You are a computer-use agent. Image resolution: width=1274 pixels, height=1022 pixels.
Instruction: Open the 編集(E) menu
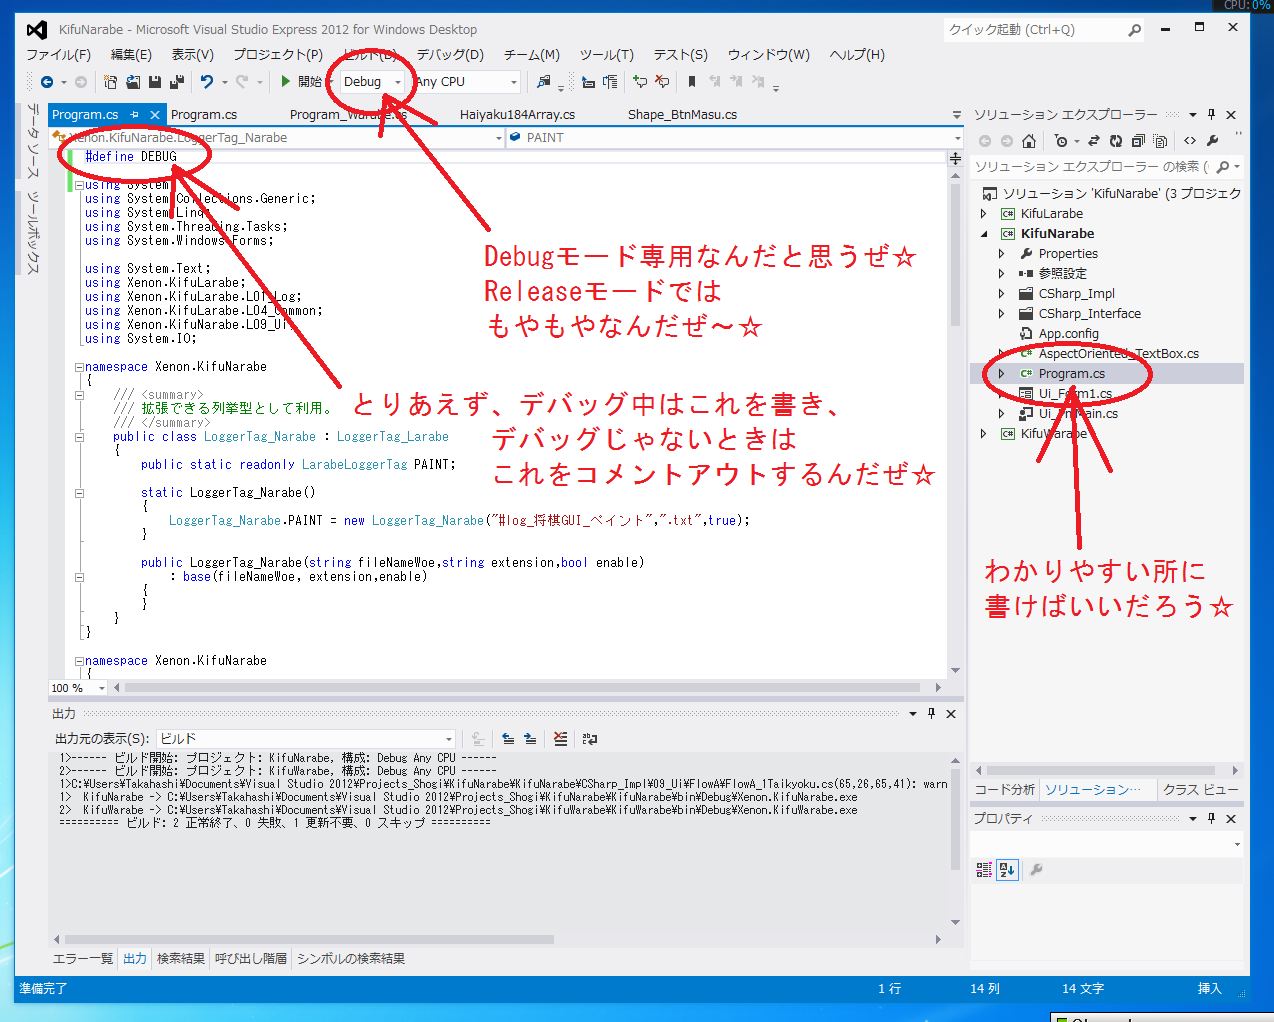click(131, 55)
